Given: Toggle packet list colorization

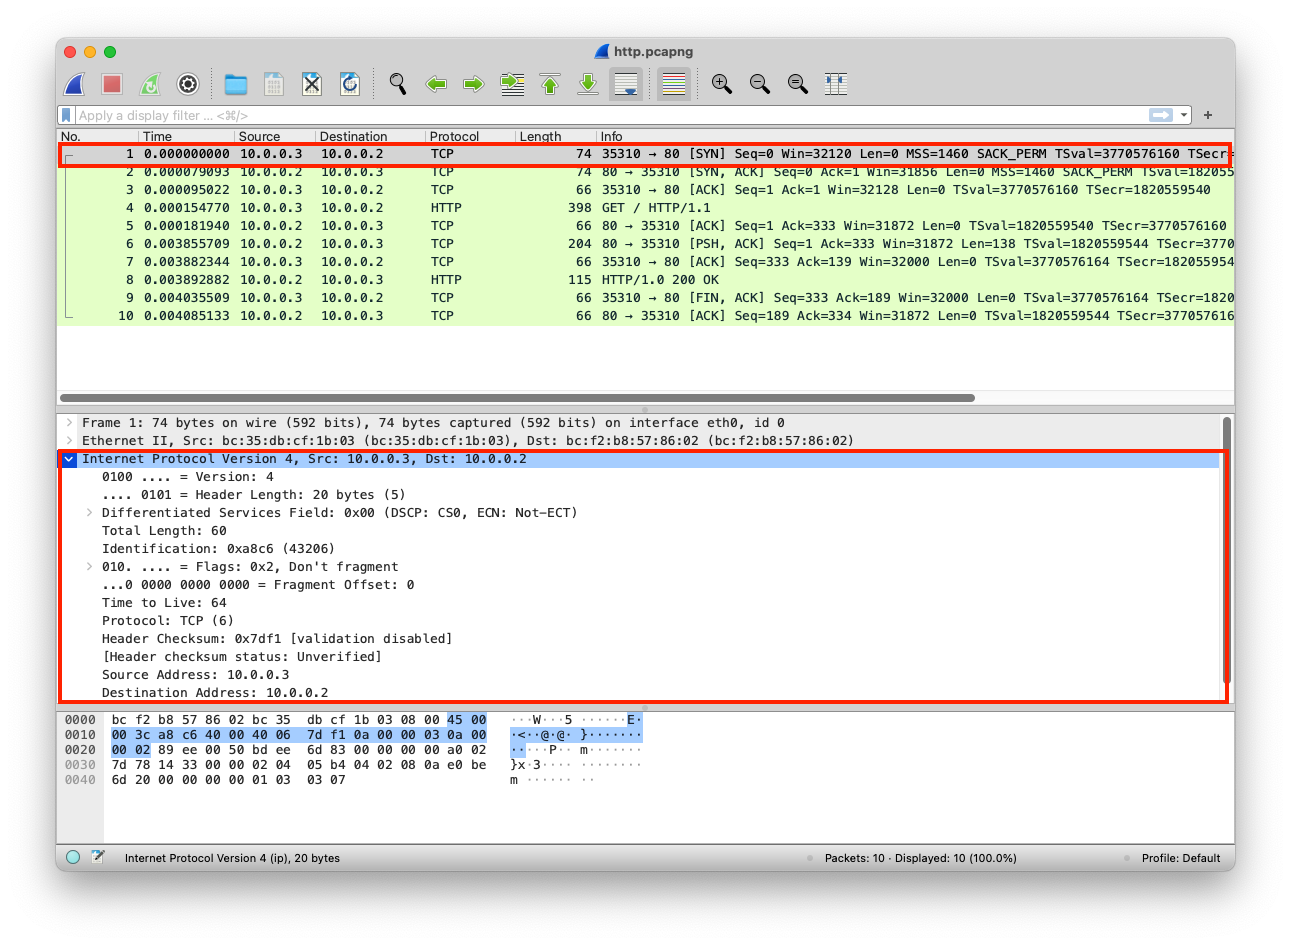Looking at the screenshot, I should pyautogui.click(x=673, y=84).
